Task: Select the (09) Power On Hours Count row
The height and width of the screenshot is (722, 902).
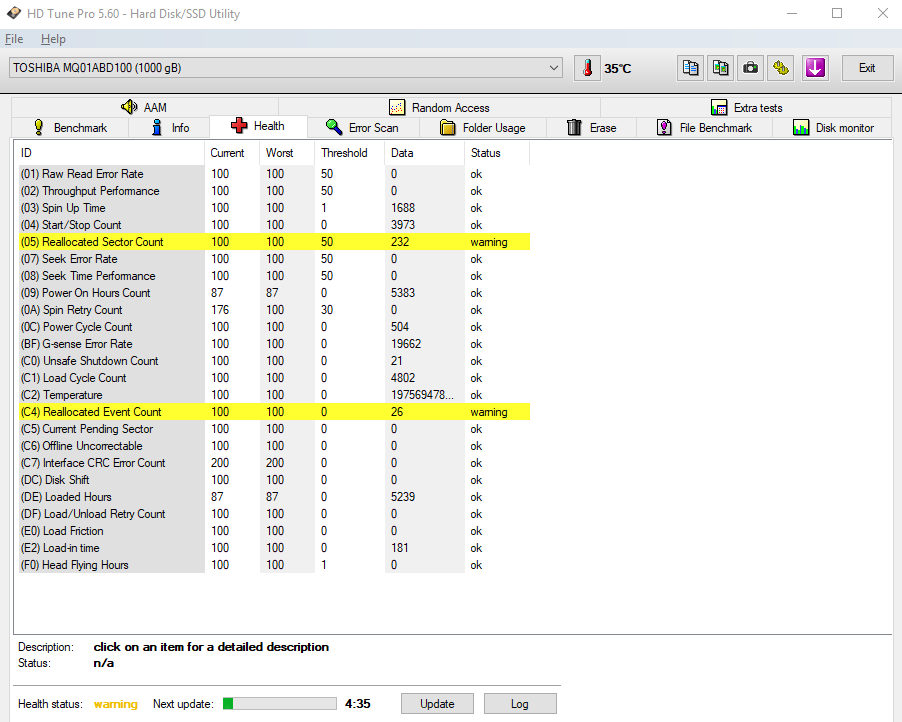Action: tap(274, 293)
